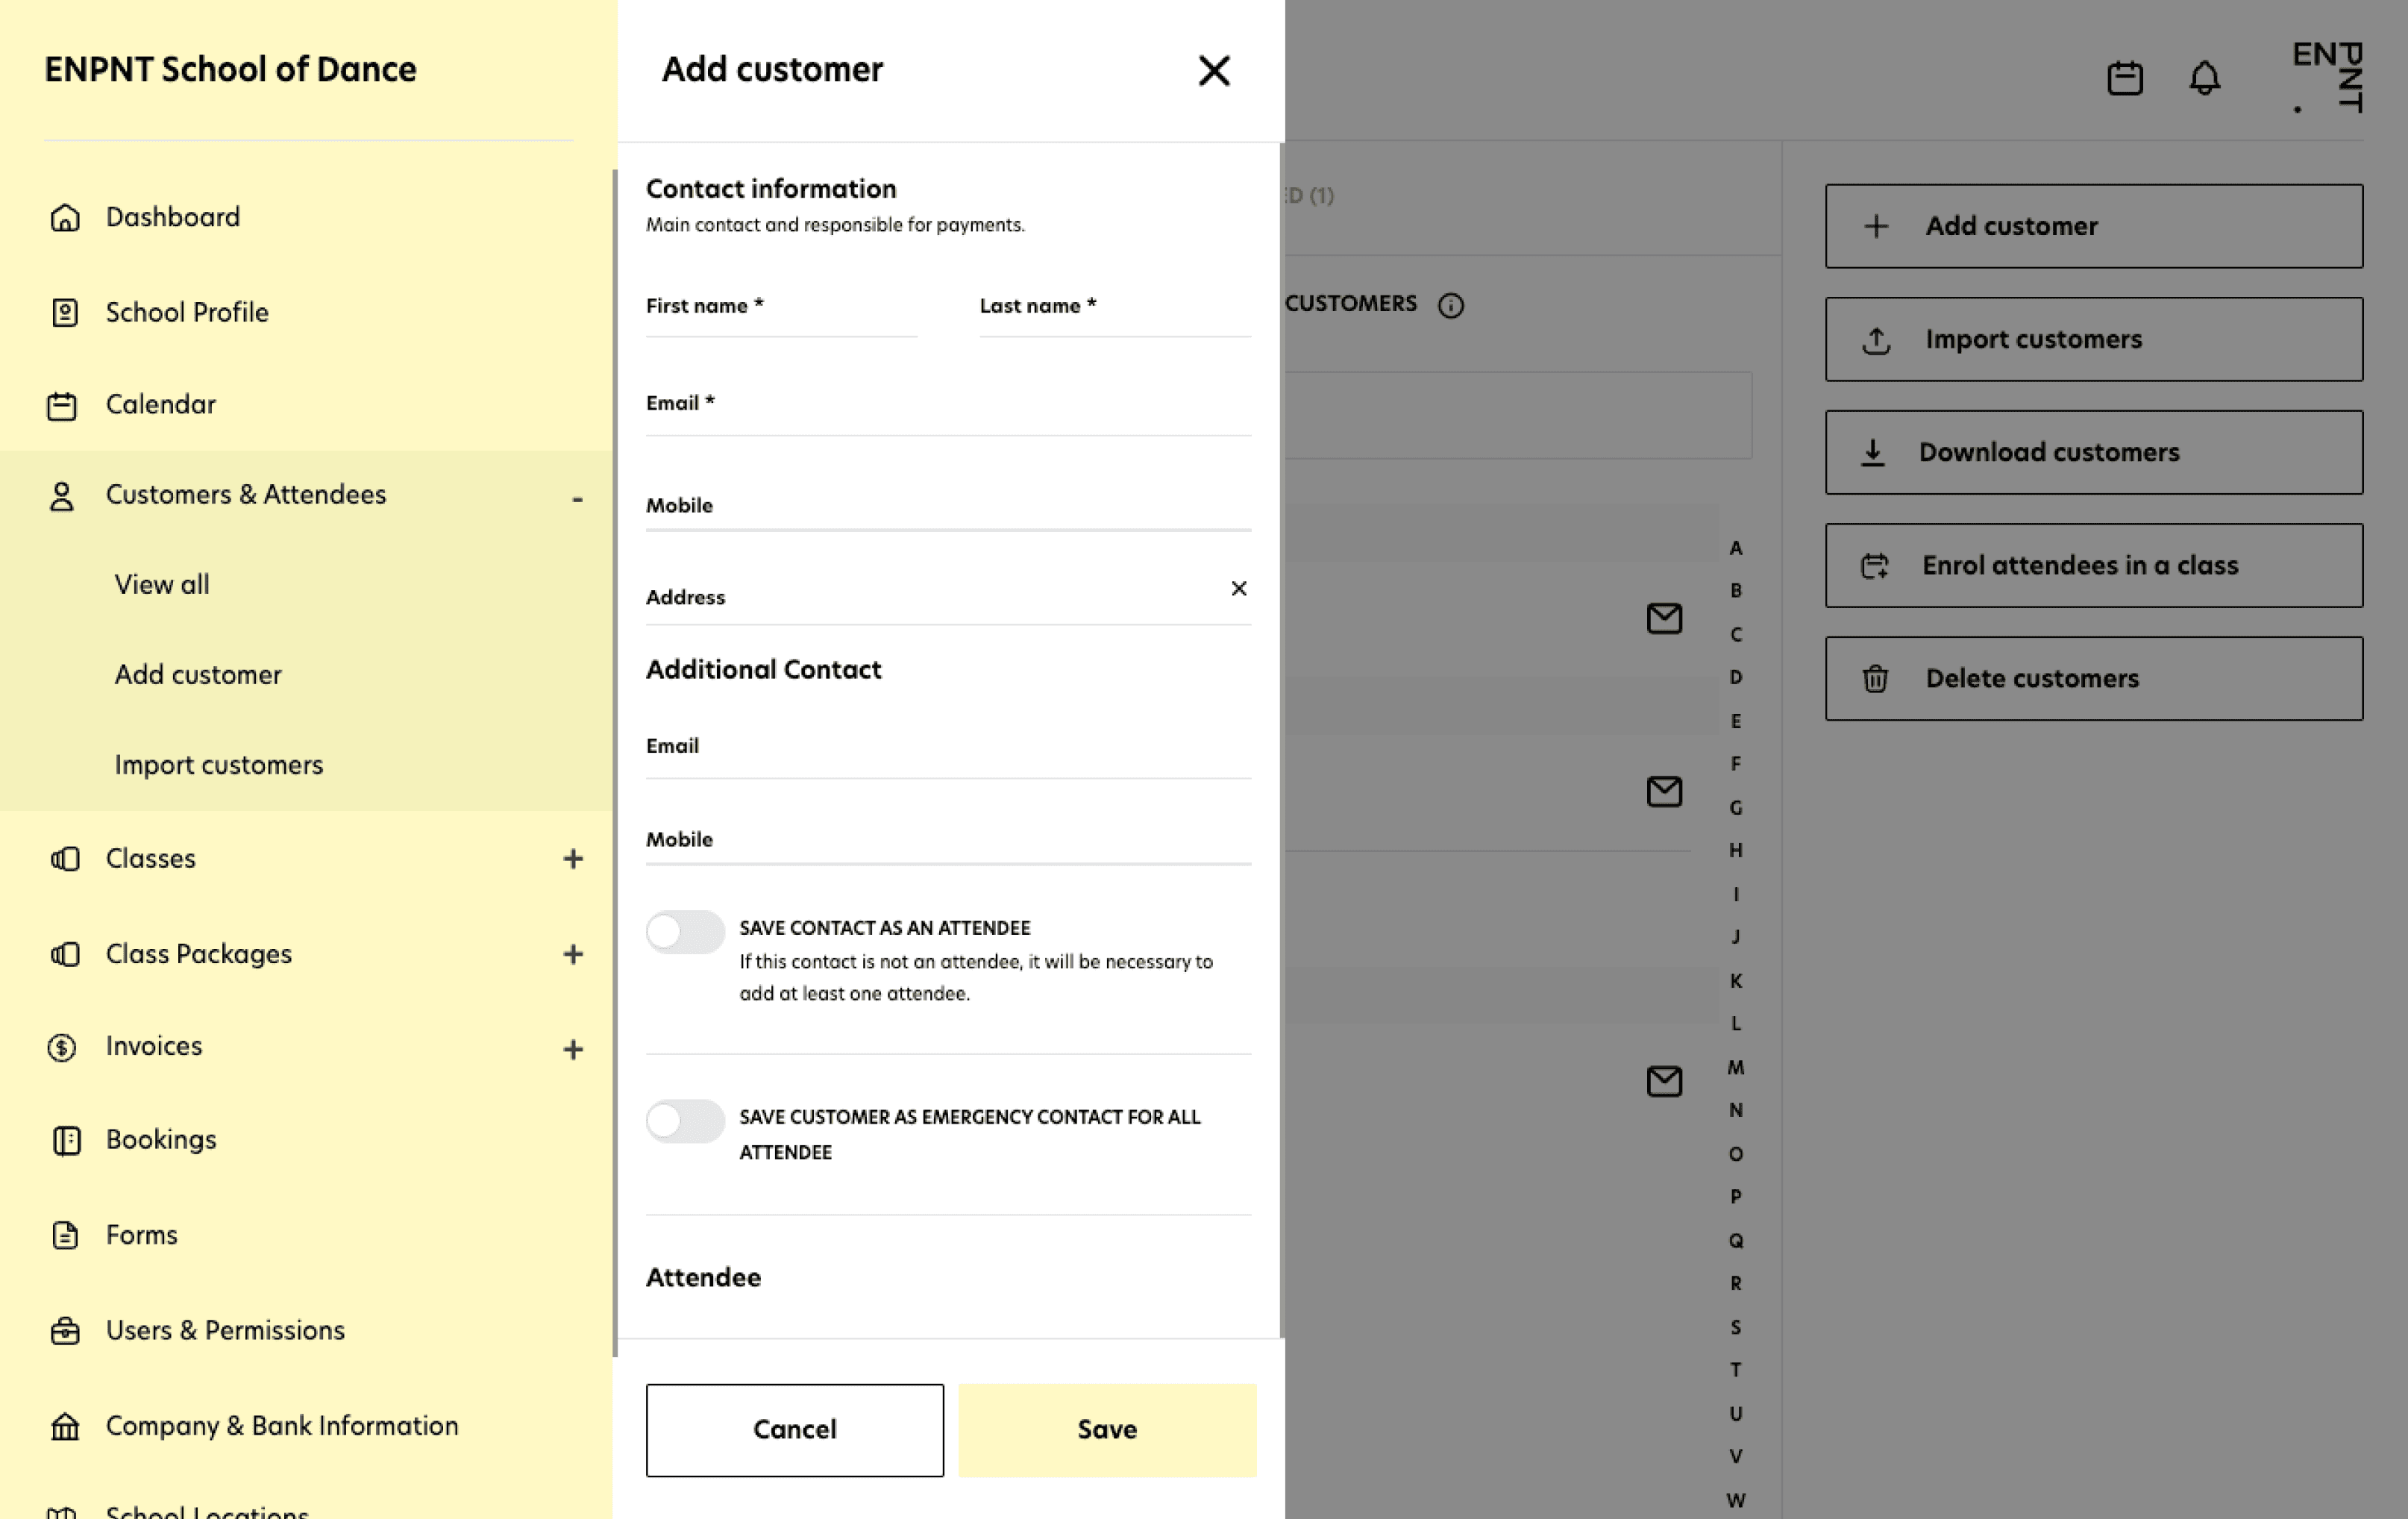This screenshot has width=2408, height=1519.
Task: Click the Company & Bank Information bank icon
Action: coord(65,1426)
